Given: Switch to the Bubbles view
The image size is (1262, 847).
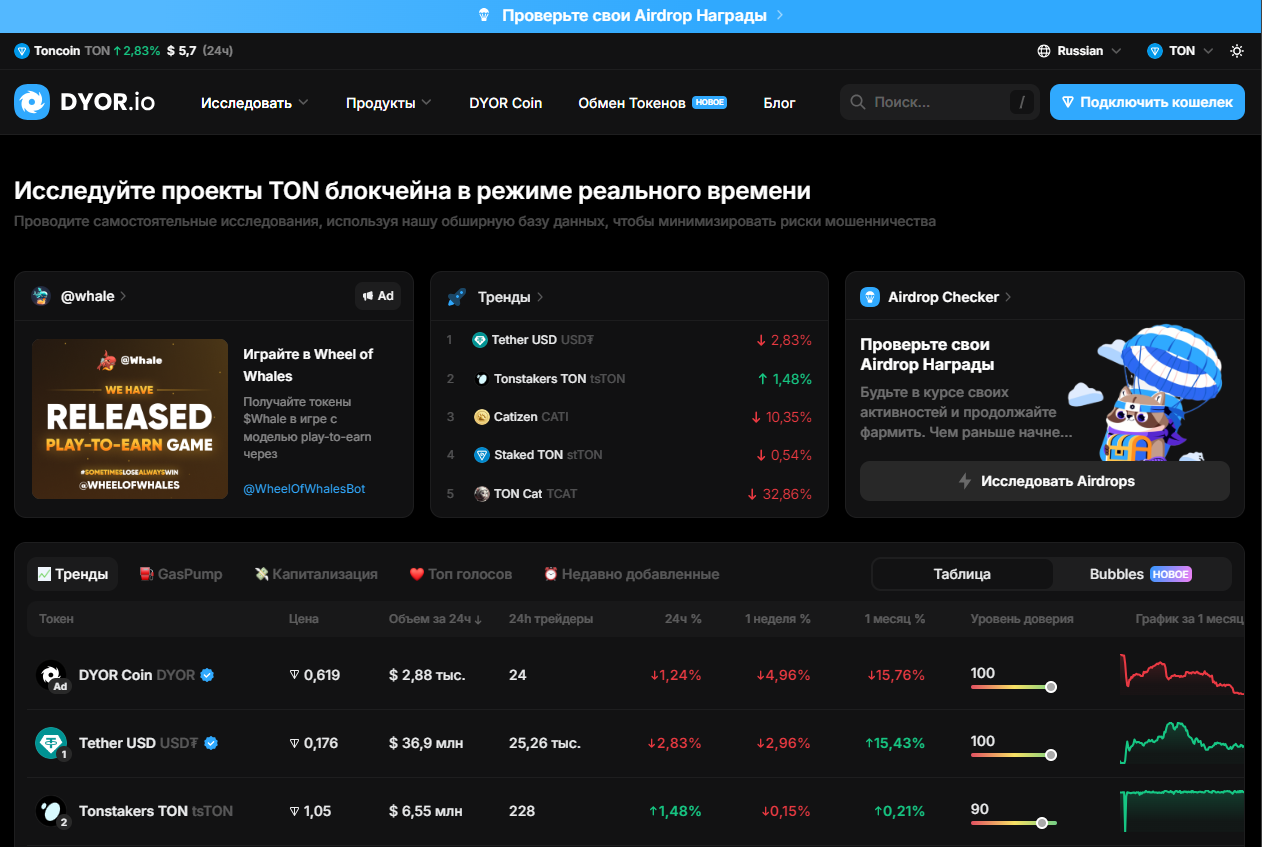Looking at the screenshot, I should (x=1141, y=574).
